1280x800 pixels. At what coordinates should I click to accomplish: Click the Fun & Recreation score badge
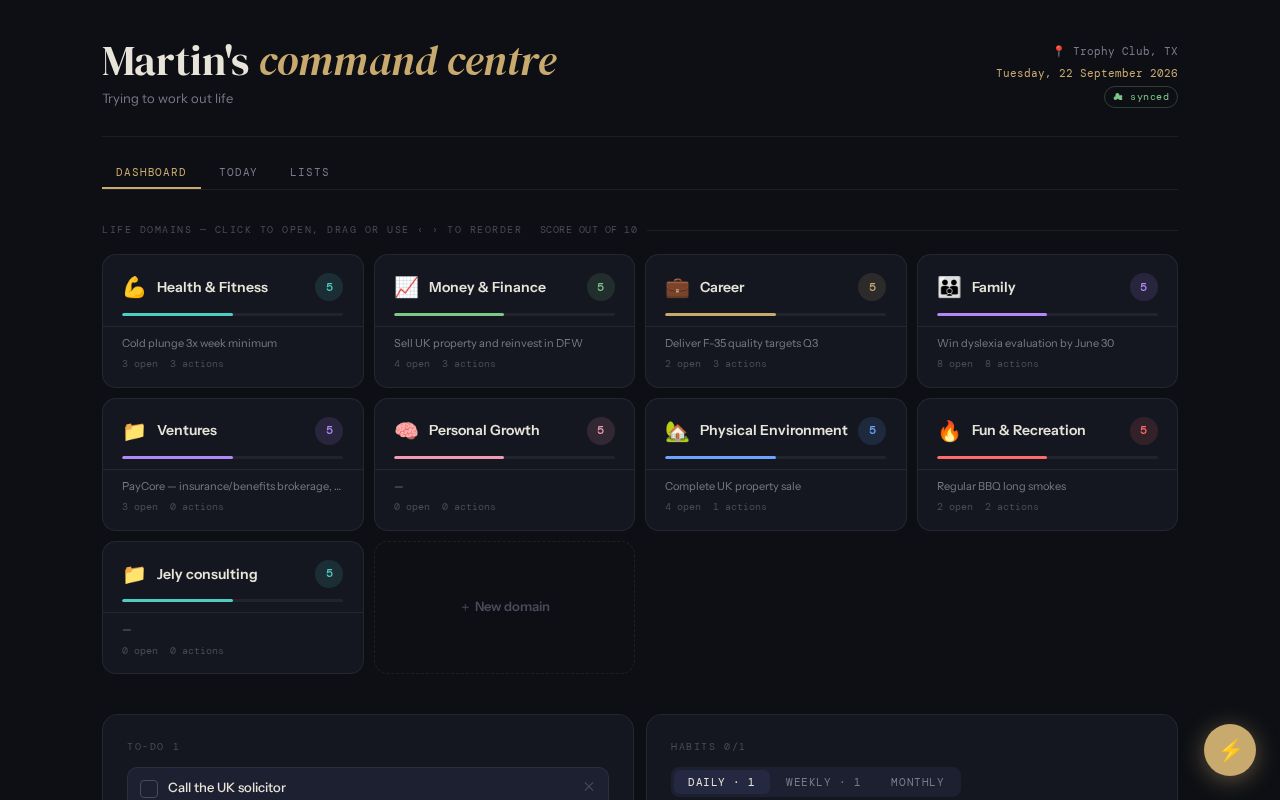1144,430
